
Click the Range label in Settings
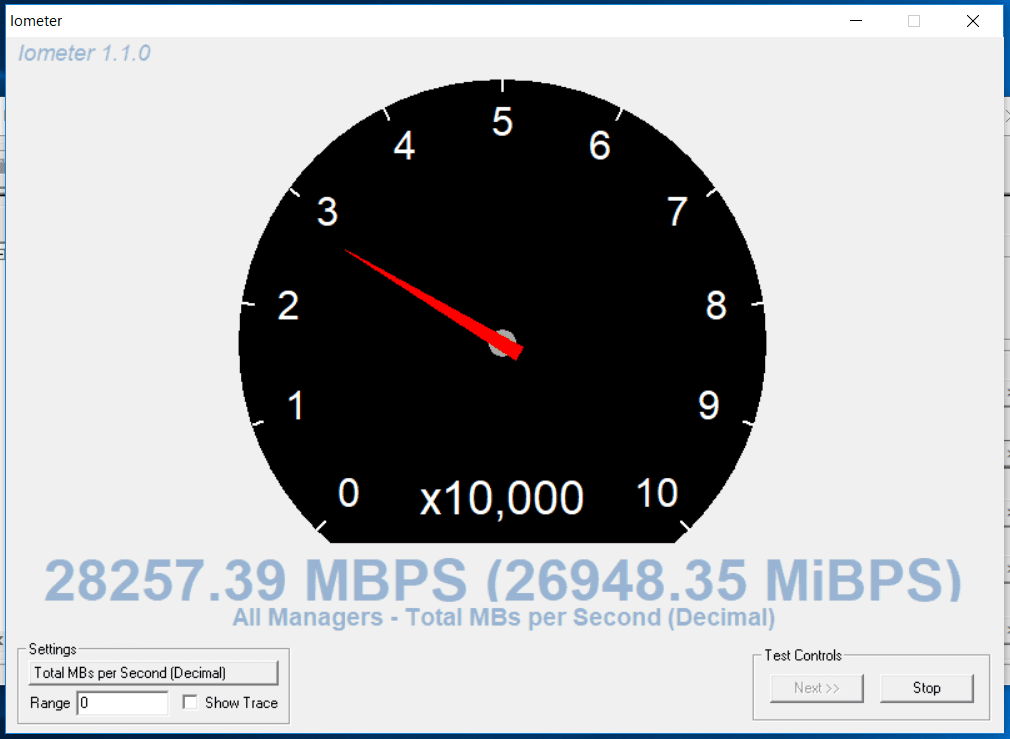(50, 703)
